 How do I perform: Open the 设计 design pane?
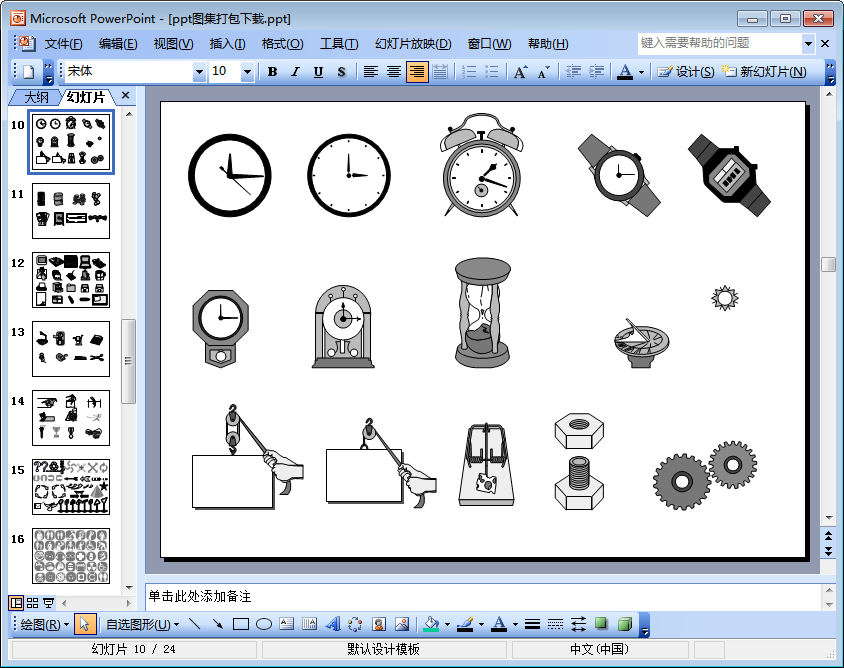click(686, 72)
